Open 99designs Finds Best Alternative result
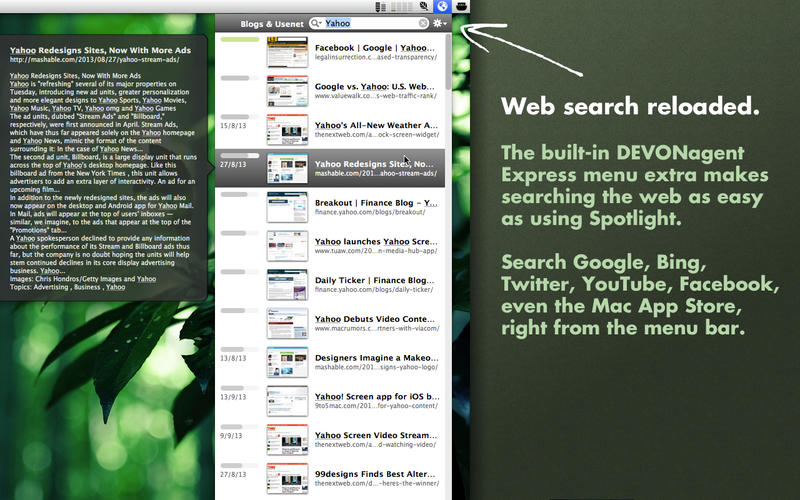The height and width of the screenshot is (500, 800). 330,479
